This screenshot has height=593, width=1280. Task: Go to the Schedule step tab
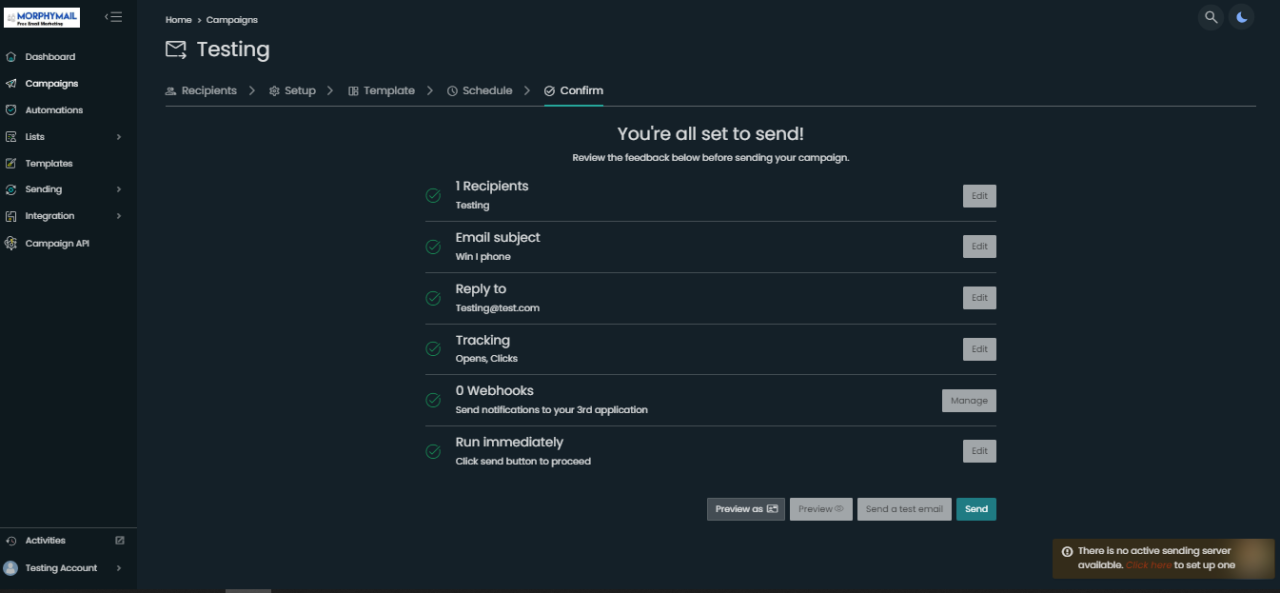pyautogui.click(x=479, y=91)
